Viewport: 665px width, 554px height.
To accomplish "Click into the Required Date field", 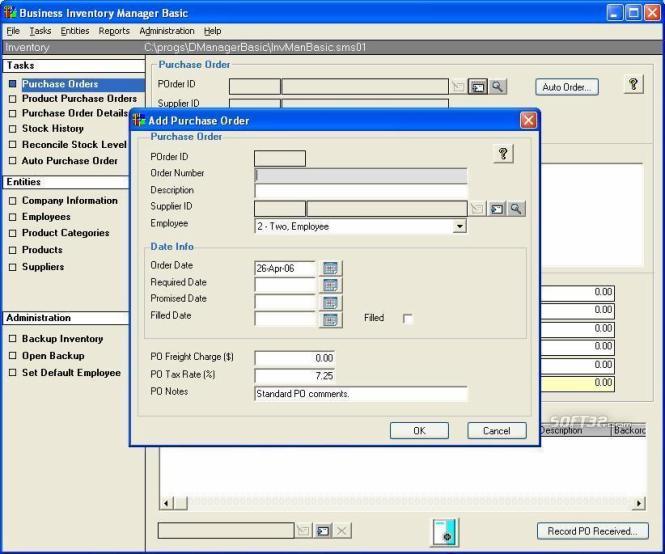I will point(285,285).
